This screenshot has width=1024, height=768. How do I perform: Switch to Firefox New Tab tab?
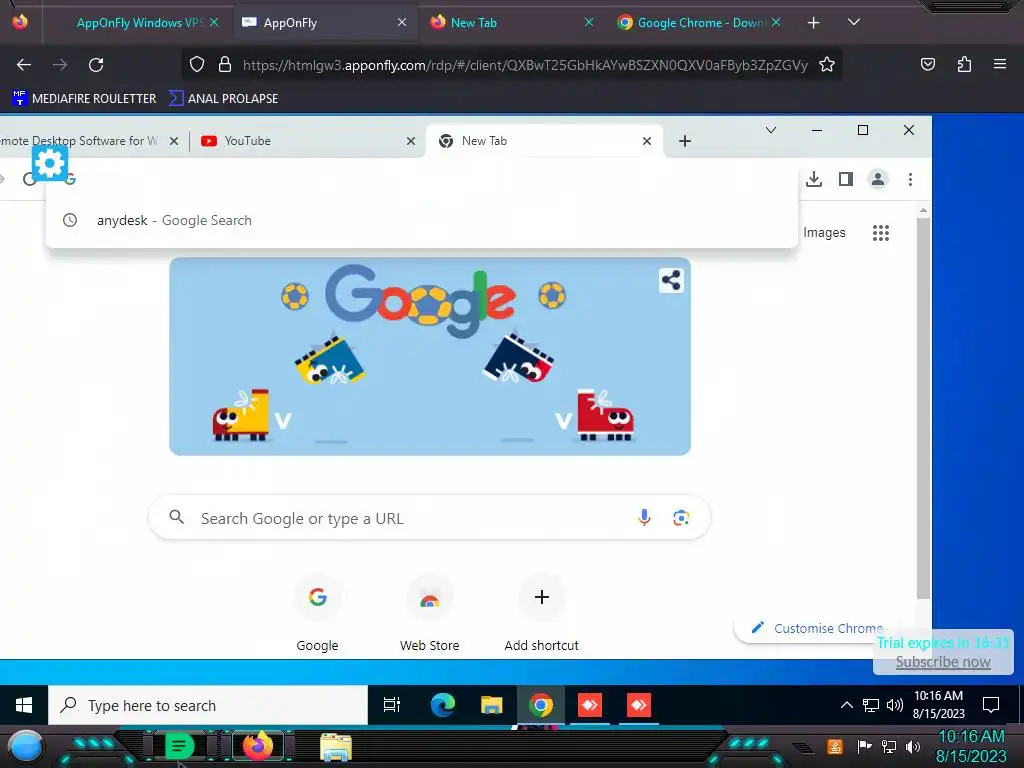pyautogui.click(x=511, y=23)
